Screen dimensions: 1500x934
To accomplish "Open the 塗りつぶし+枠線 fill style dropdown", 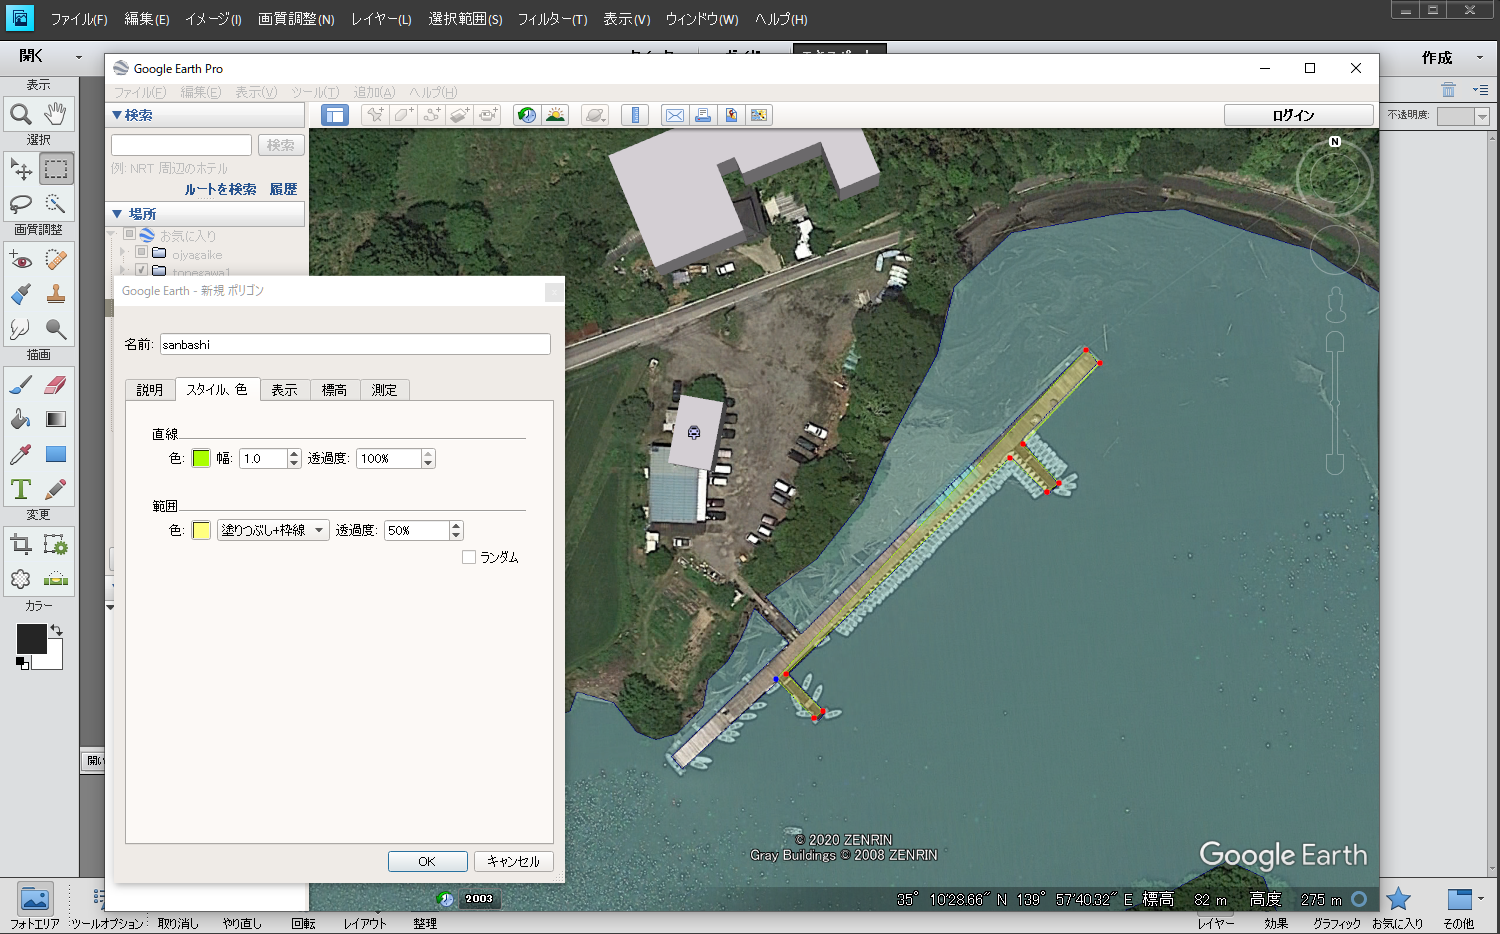I will tap(273, 530).
